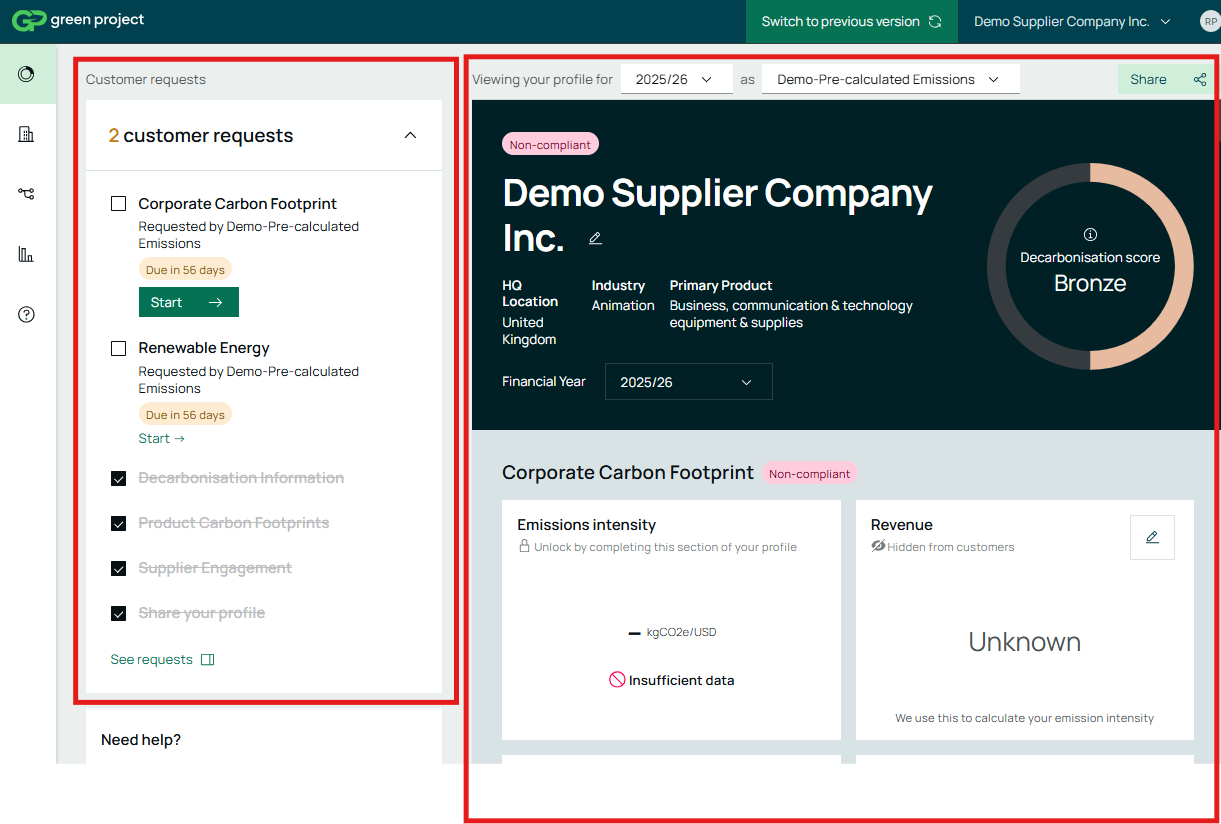Viewport: 1221px width, 824px height.
Task: Click Switch to previous version button
Action: tap(851, 21)
